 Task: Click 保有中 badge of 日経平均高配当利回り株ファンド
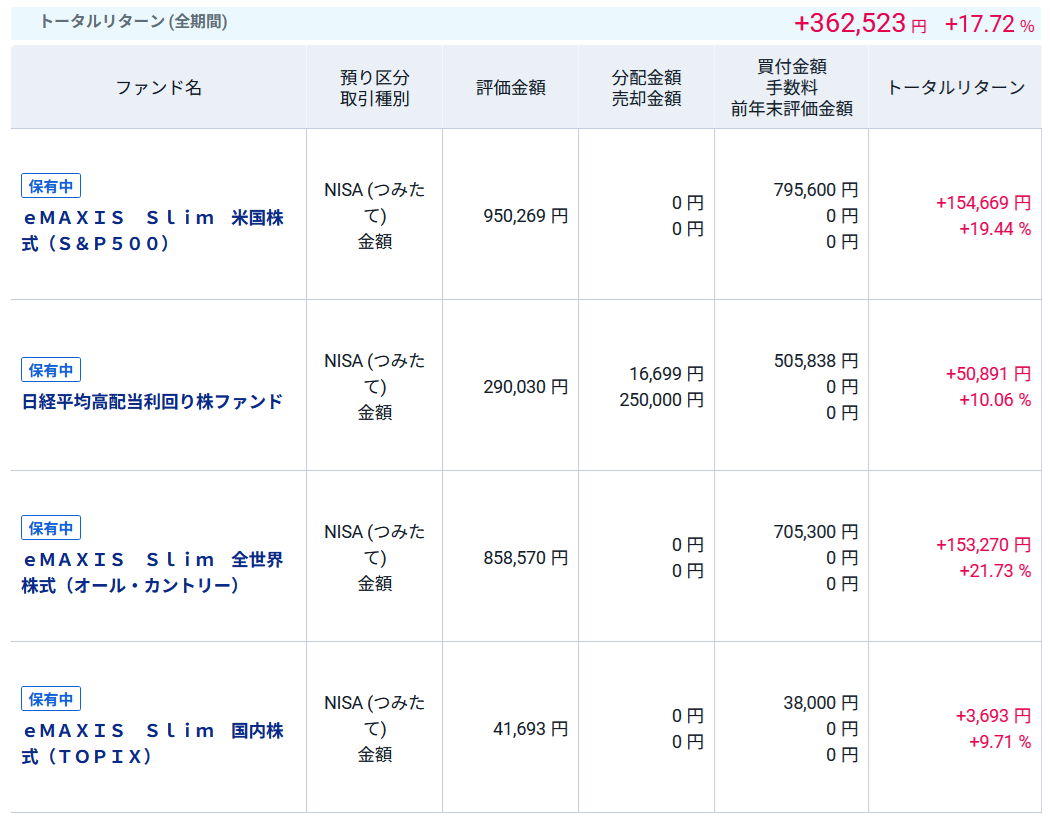click(x=51, y=370)
